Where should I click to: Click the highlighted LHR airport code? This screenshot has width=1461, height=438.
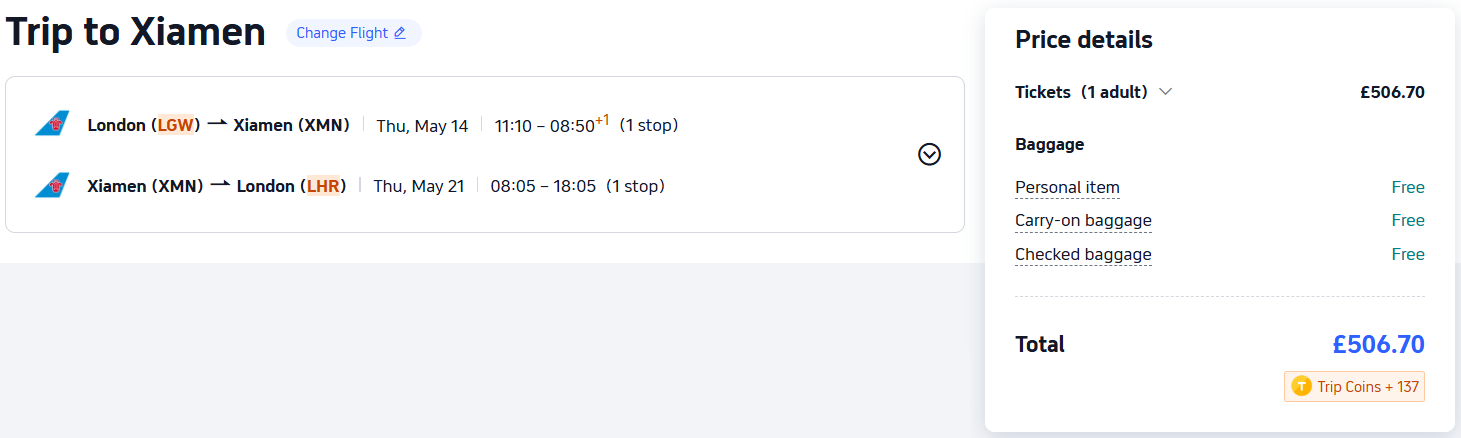coord(323,187)
